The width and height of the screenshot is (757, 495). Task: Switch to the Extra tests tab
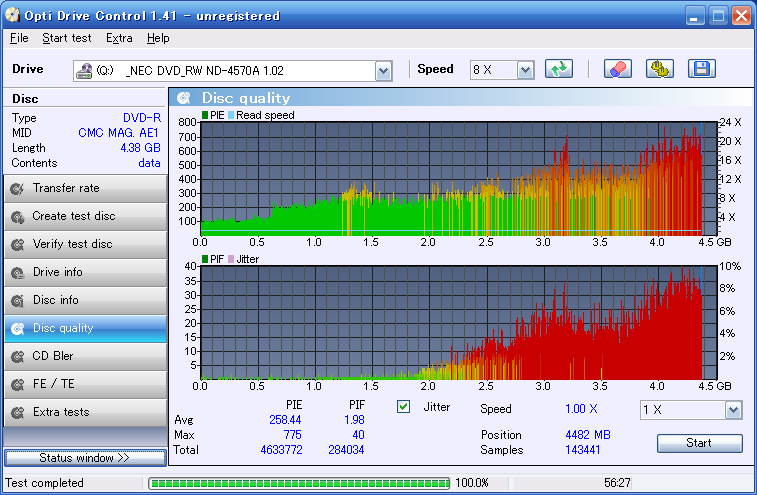click(x=85, y=412)
